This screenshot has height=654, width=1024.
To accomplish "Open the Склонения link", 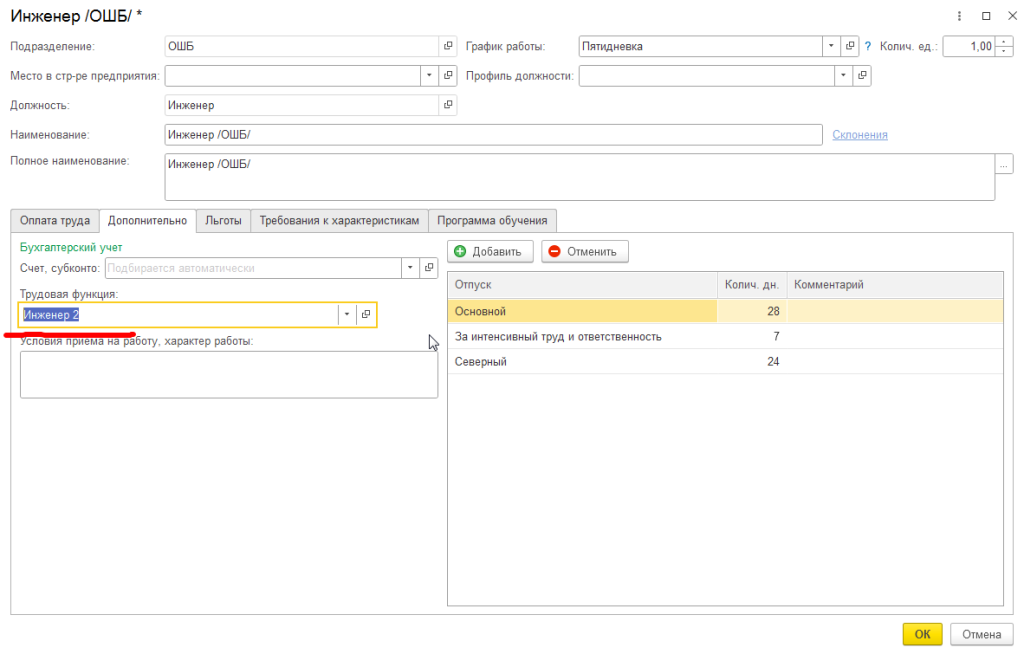I will pyautogui.click(x=859, y=135).
